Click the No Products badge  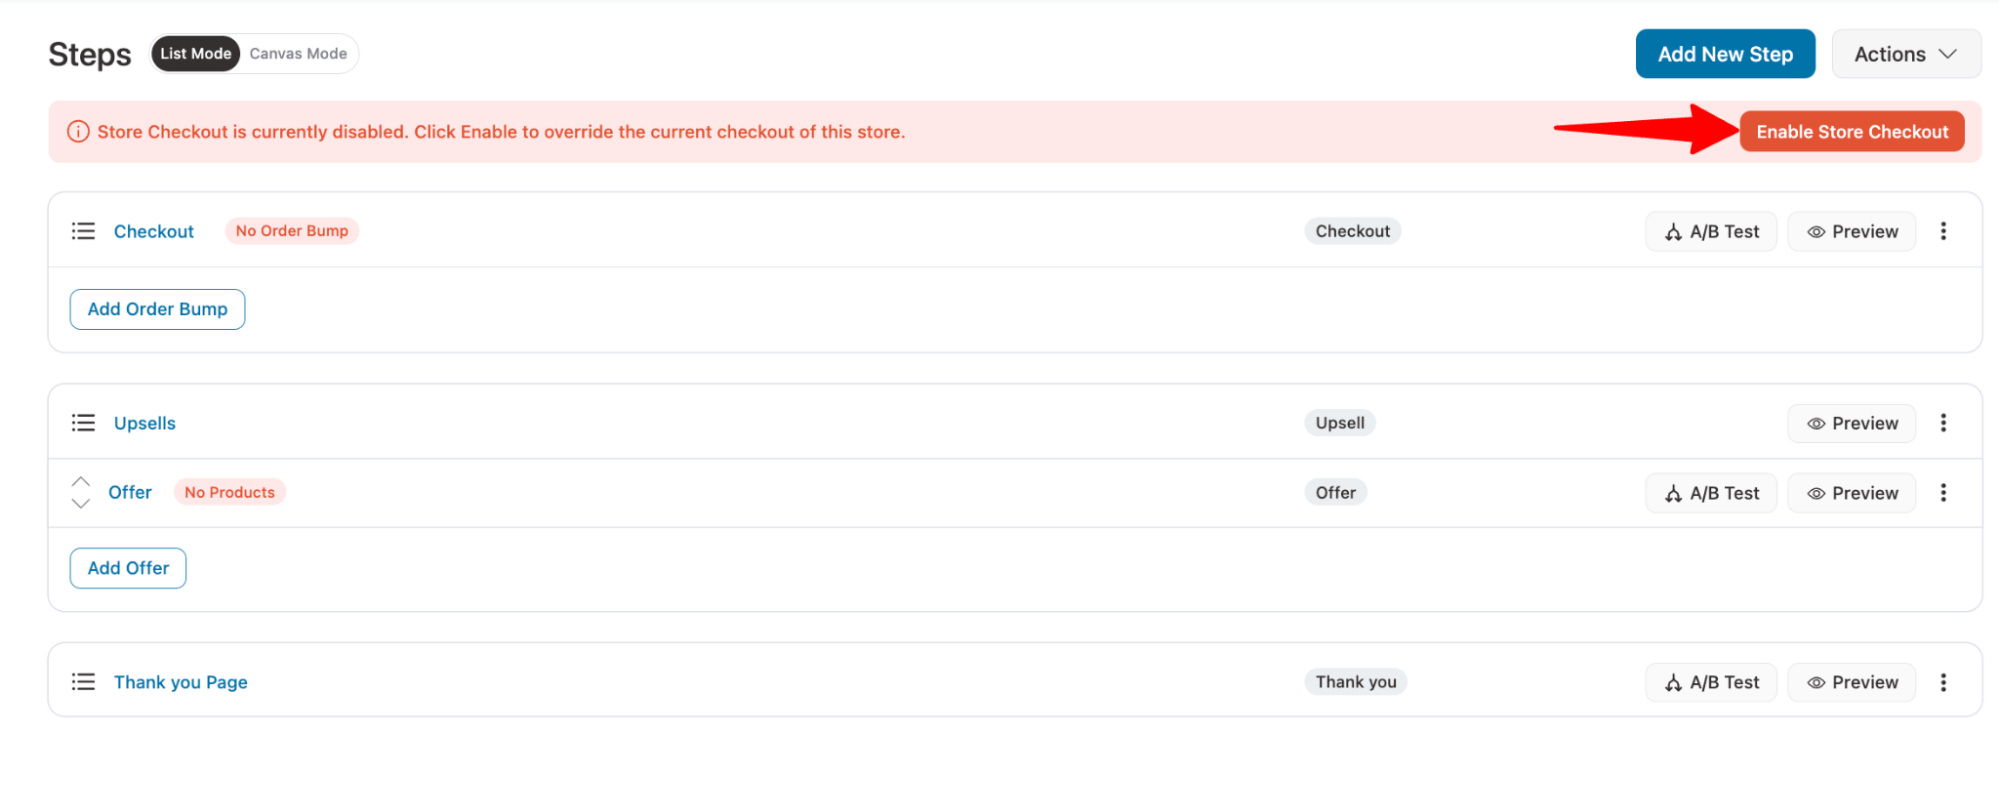[x=229, y=492]
